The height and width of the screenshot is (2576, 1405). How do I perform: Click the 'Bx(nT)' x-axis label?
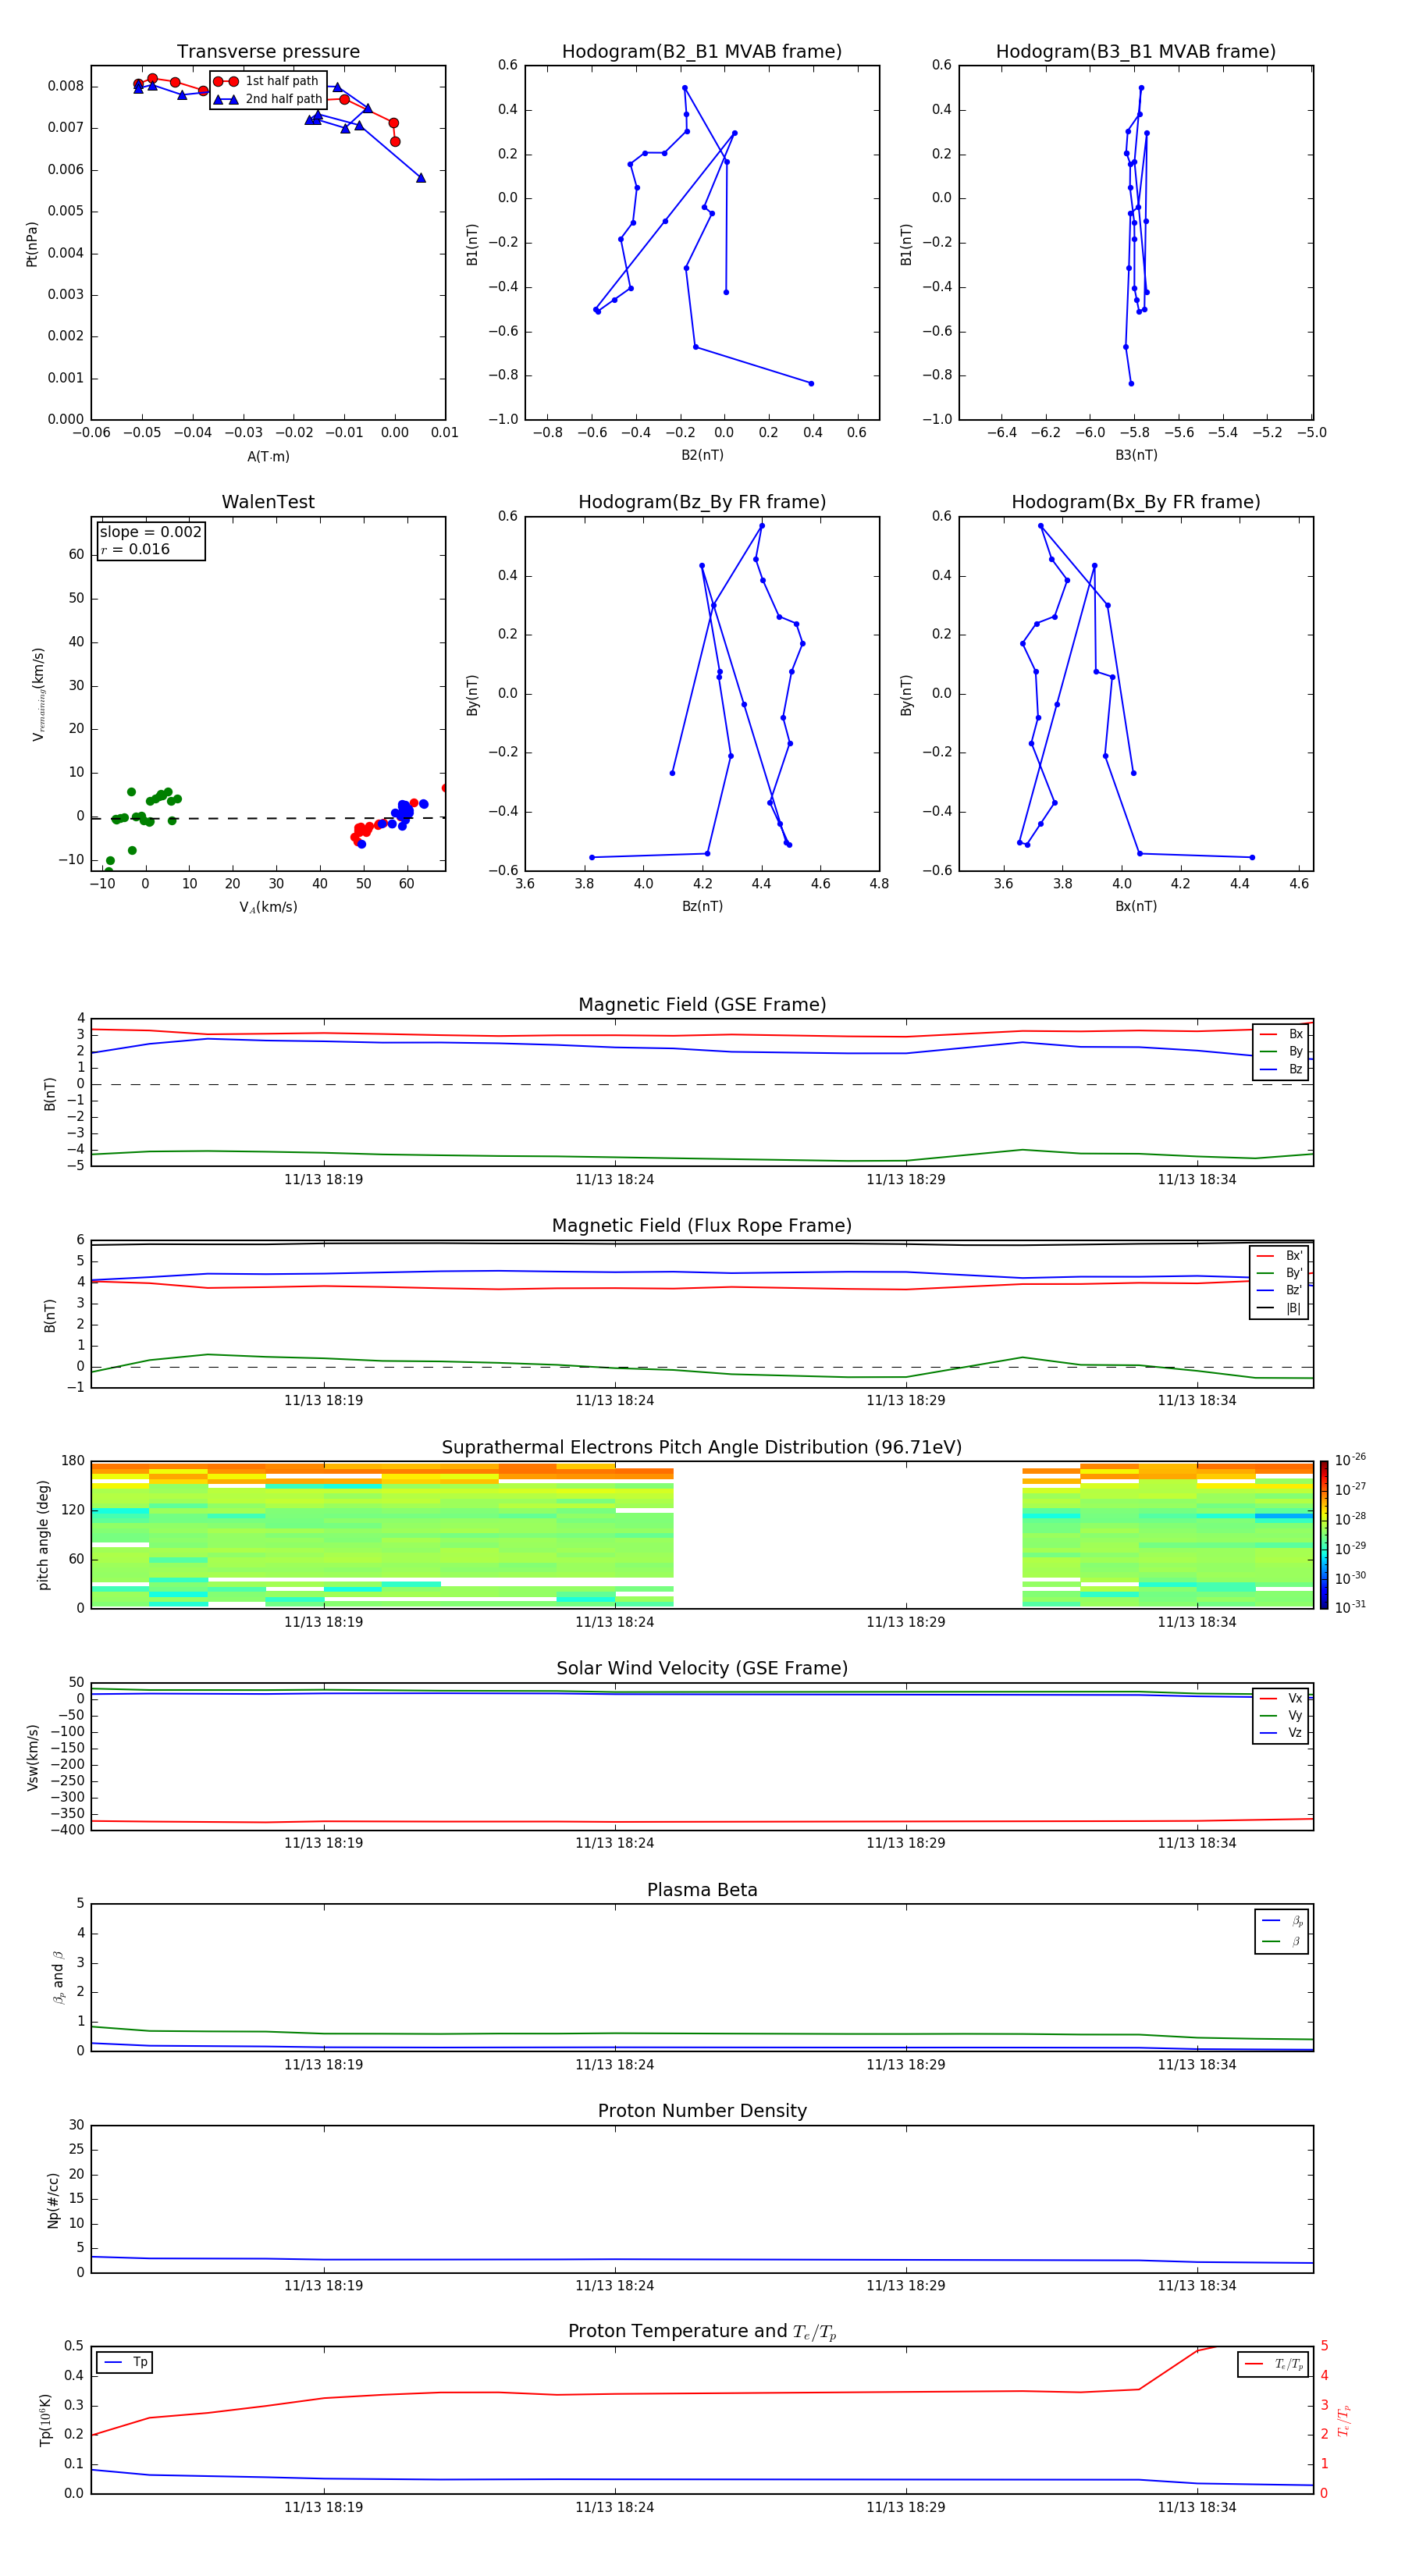coord(1136,906)
